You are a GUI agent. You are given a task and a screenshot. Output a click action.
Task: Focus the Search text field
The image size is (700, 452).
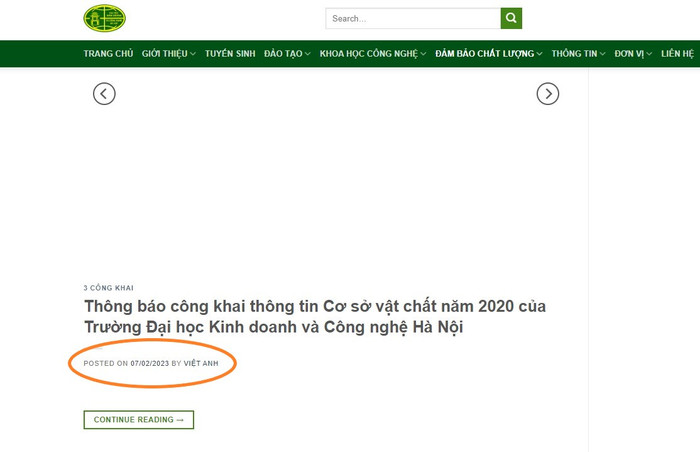[412, 18]
